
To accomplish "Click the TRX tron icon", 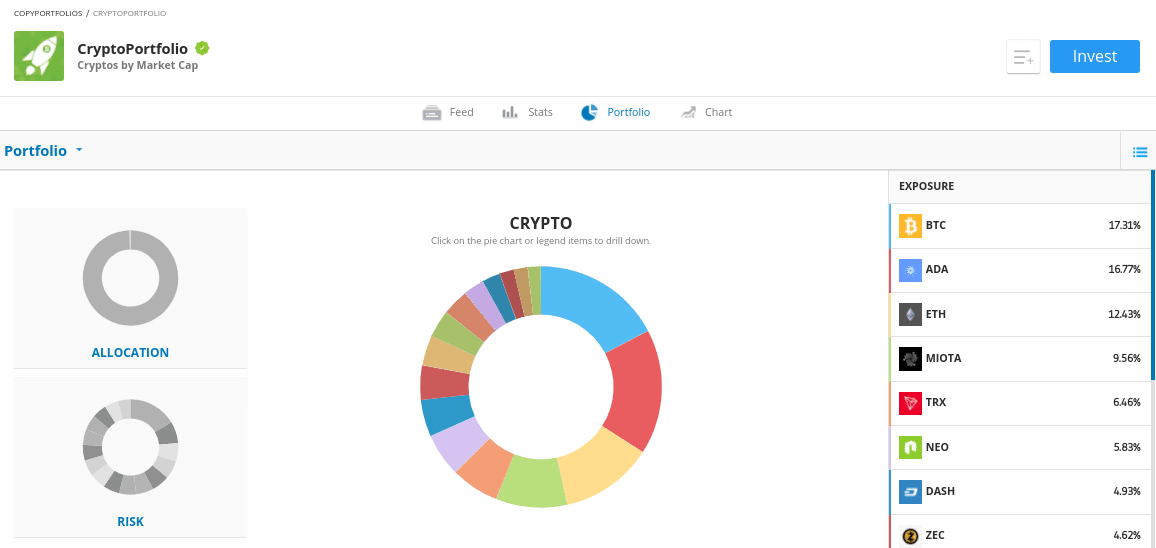I will coord(910,403).
